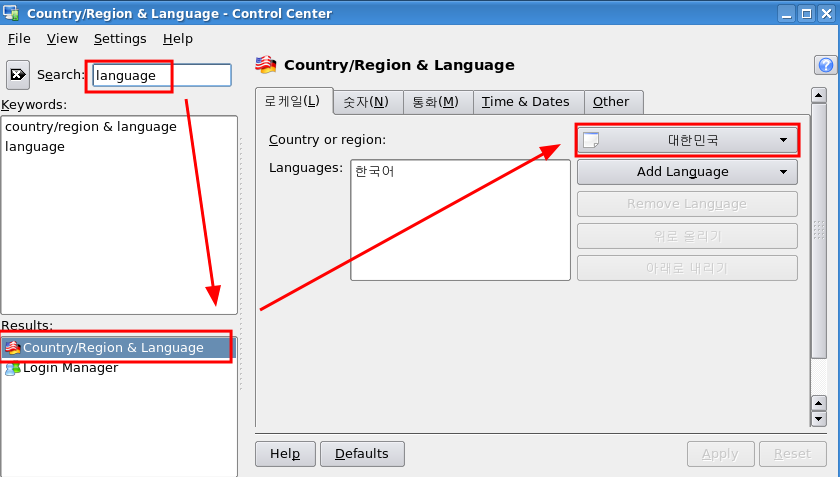Viewport: 840px width, 477px height.
Task: Switch to the Time & Dates tab
Action: tap(528, 102)
